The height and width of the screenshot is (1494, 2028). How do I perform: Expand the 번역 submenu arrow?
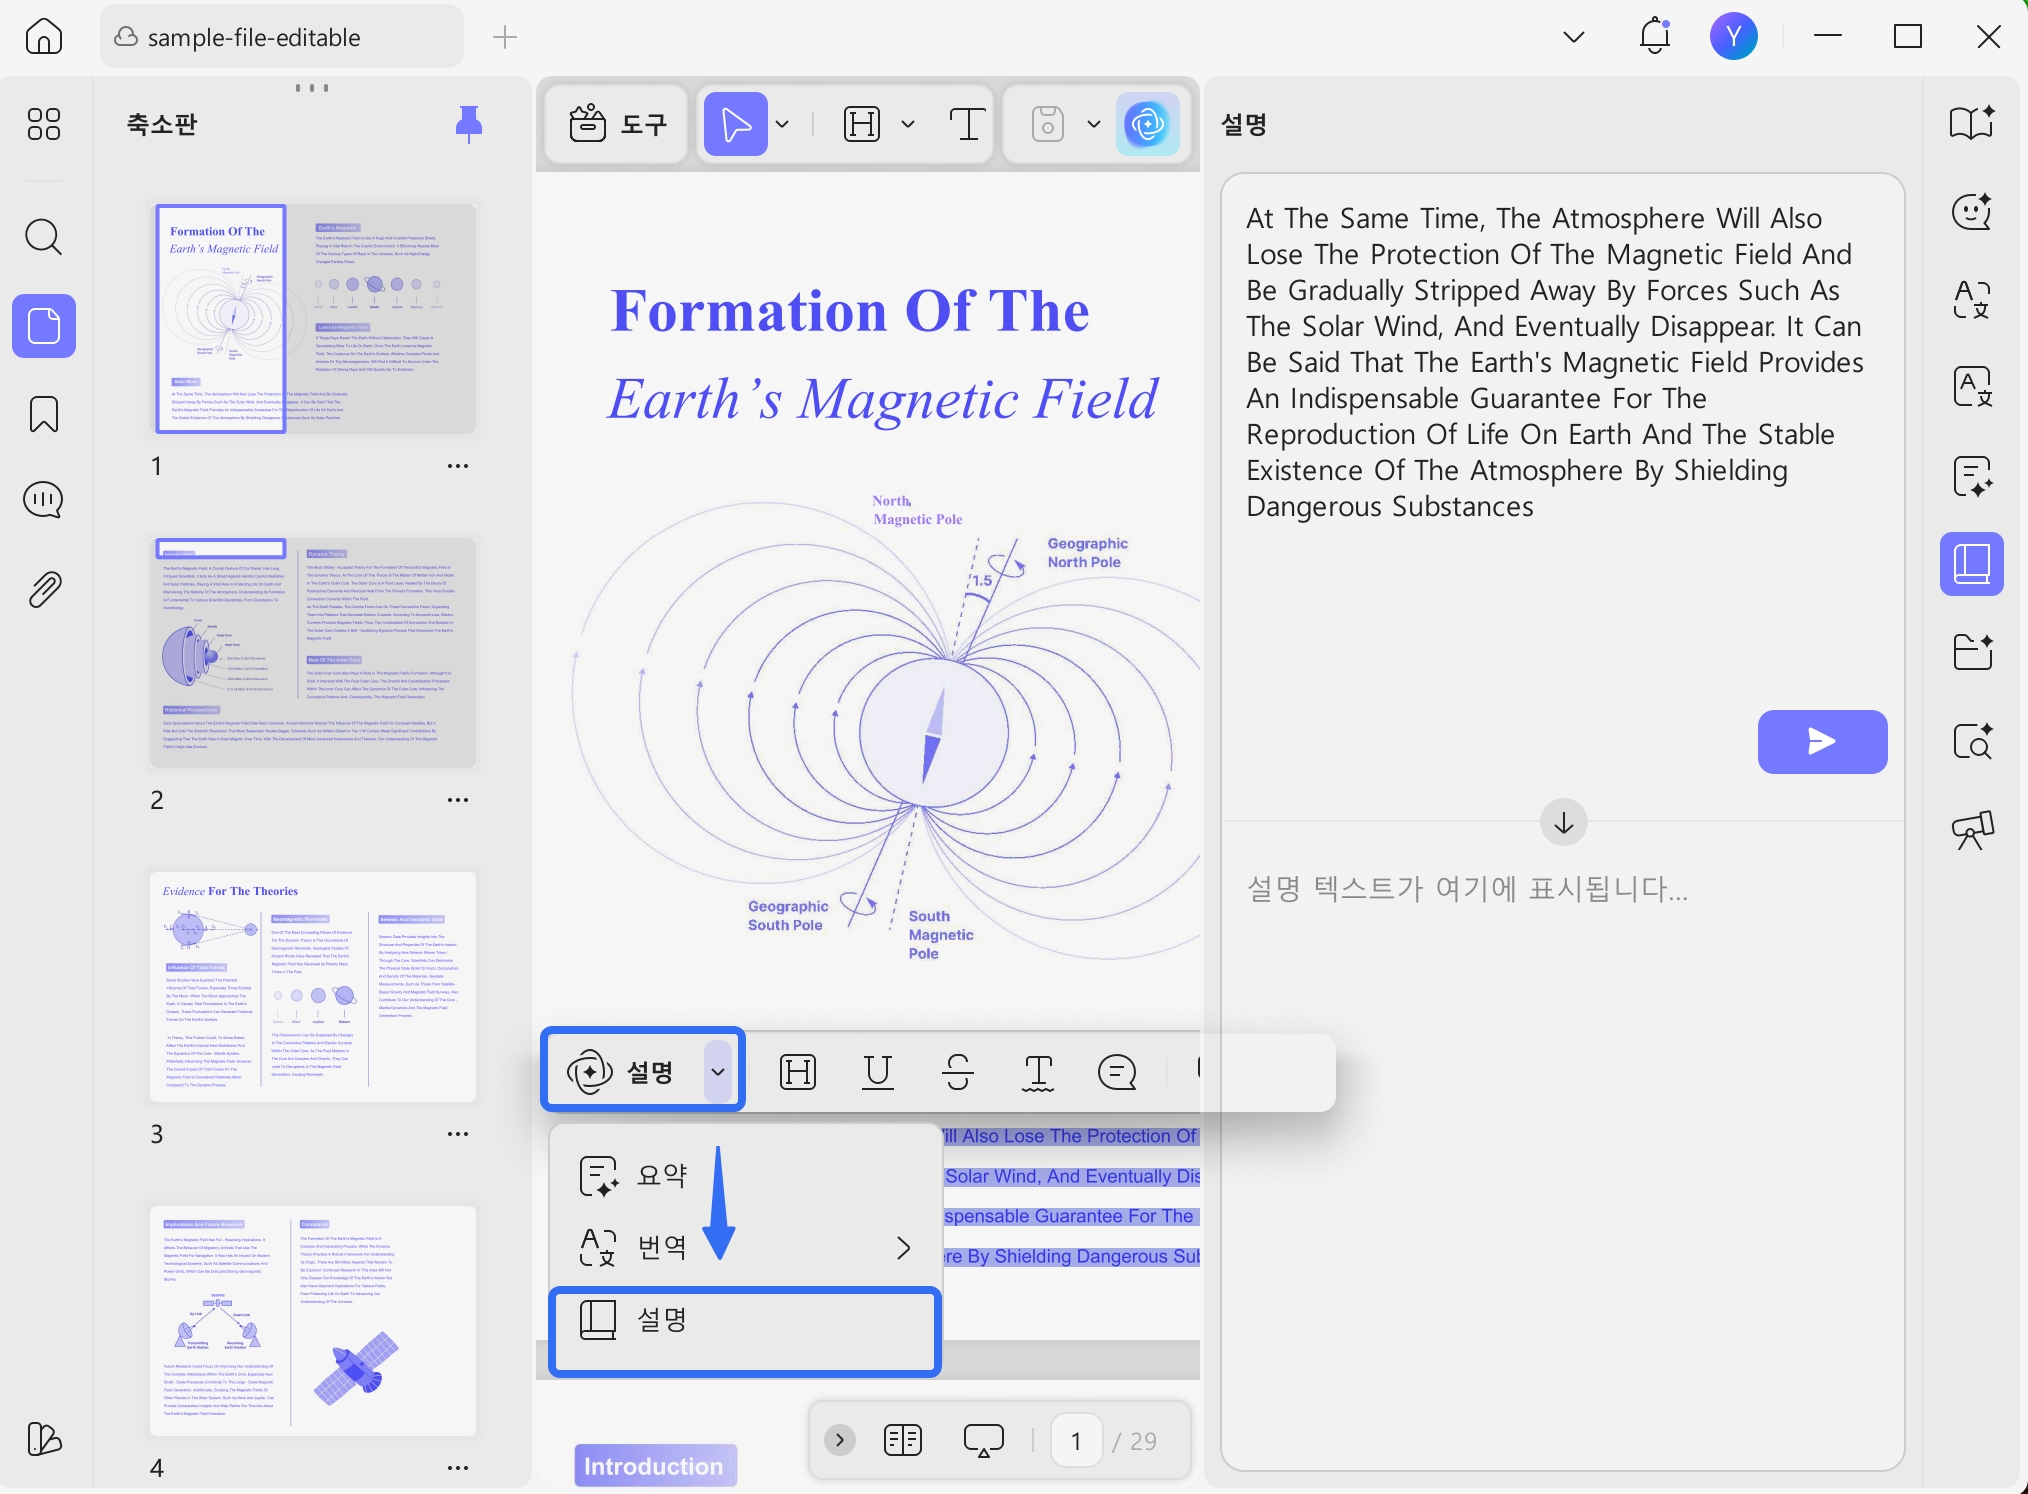pos(903,1247)
